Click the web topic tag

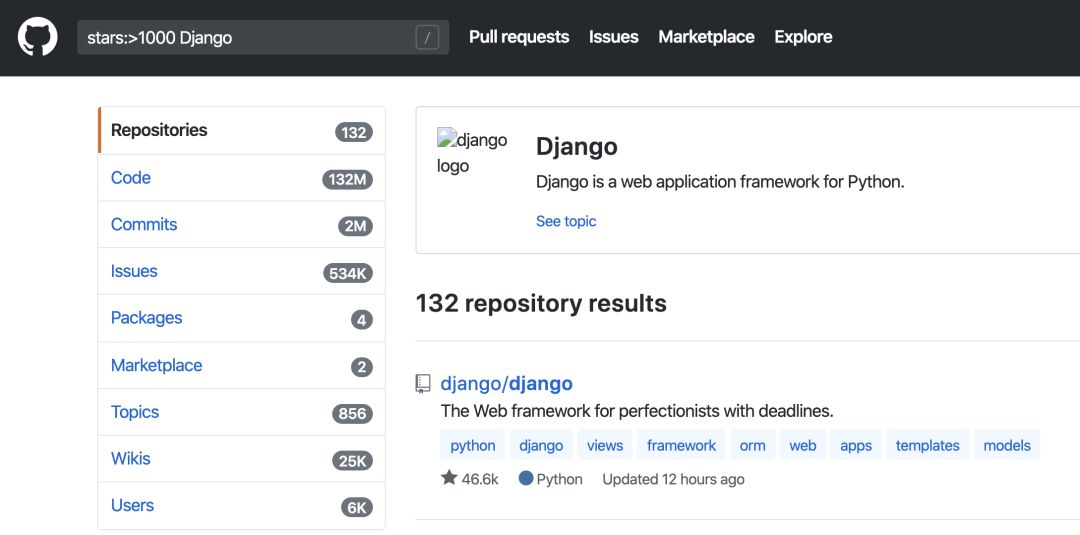802,445
